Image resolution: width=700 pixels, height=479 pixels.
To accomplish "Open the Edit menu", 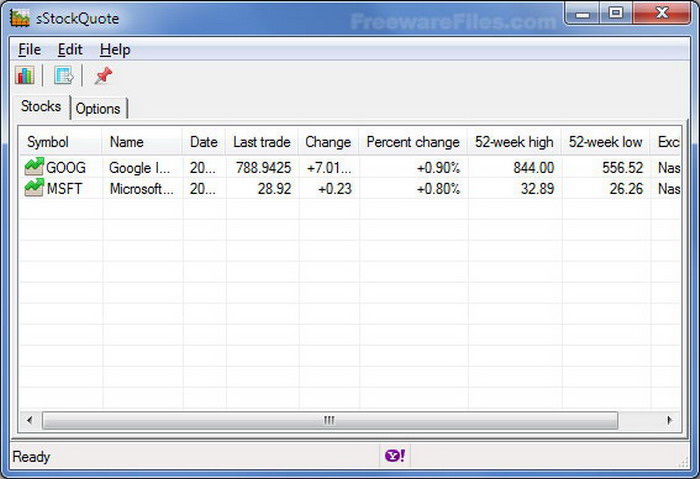I will (x=70, y=50).
